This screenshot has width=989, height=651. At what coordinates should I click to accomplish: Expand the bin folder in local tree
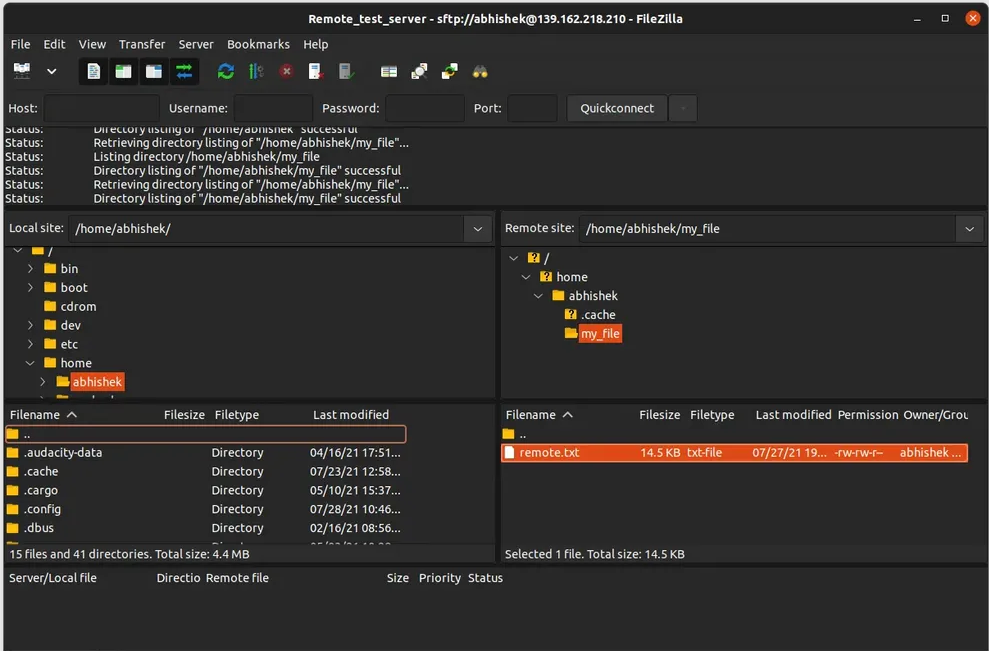(x=31, y=269)
